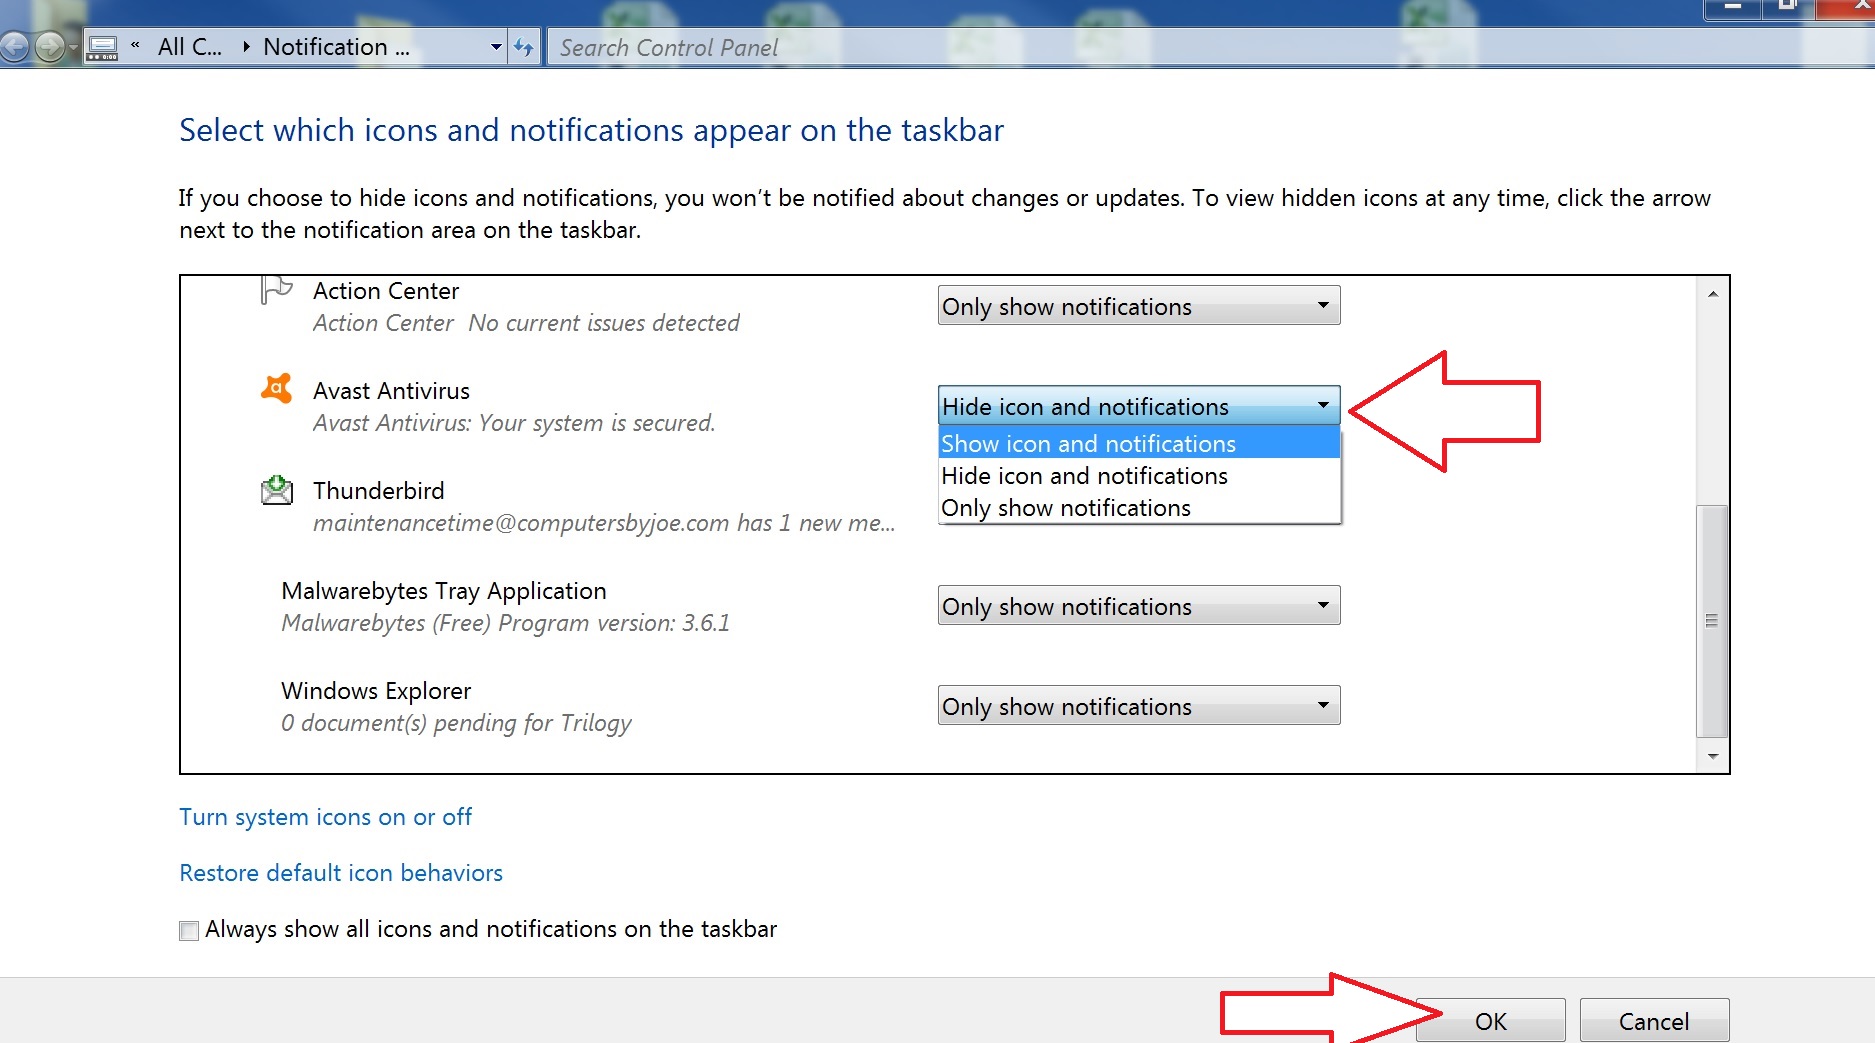
Task: Click the Cancel button
Action: click(1654, 1021)
